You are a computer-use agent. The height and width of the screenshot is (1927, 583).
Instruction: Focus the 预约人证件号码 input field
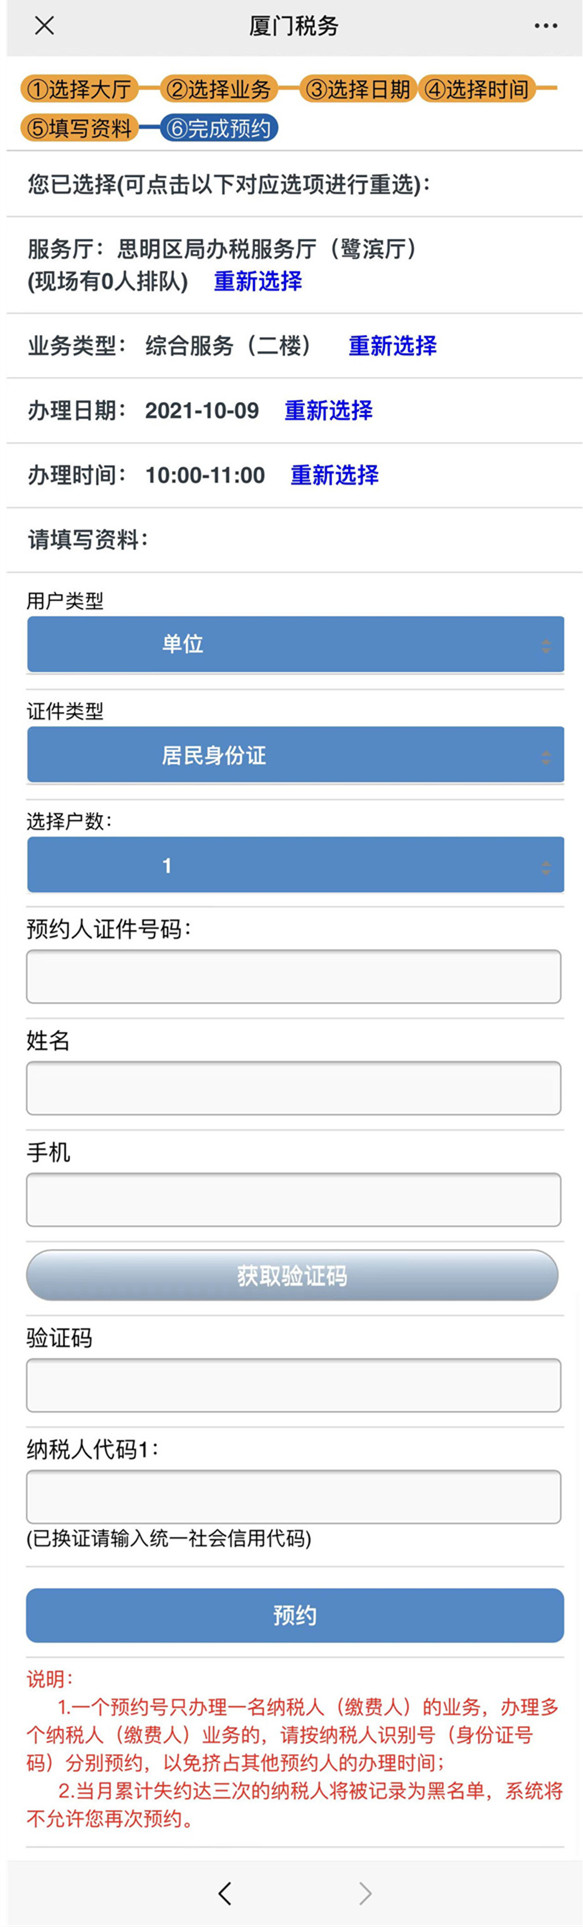pyautogui.click(x=293, y=976)
